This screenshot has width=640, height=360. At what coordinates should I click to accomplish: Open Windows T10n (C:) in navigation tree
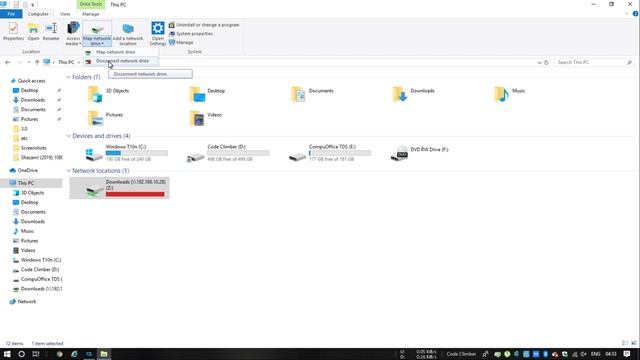pyautogui.click(x=40, y=260)
